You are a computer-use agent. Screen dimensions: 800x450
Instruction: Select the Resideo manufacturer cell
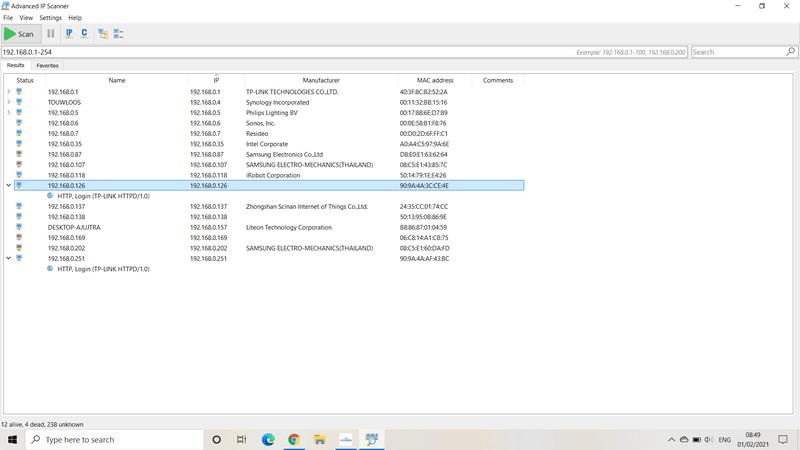click(x=257, y=133)
